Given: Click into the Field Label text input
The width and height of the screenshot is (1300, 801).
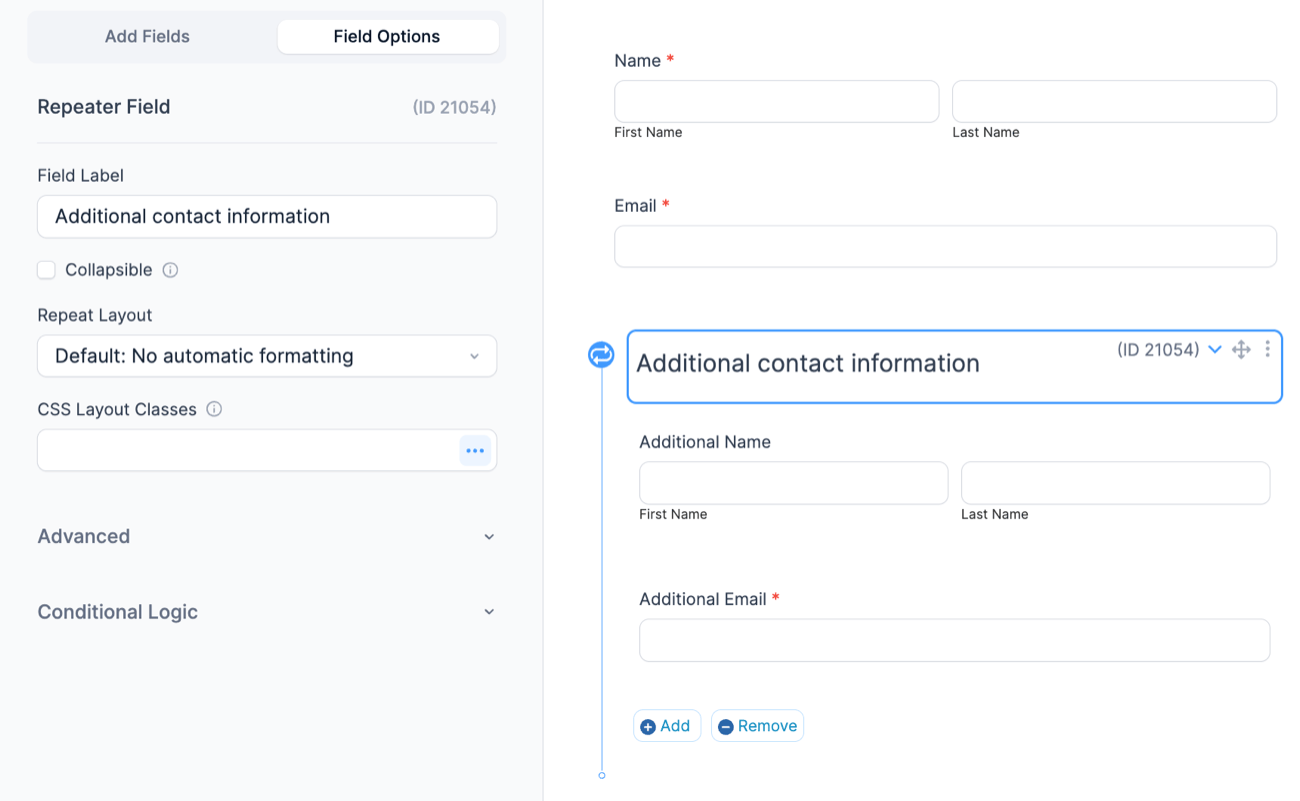Looking at the screenshot, I should coord(267,217).
